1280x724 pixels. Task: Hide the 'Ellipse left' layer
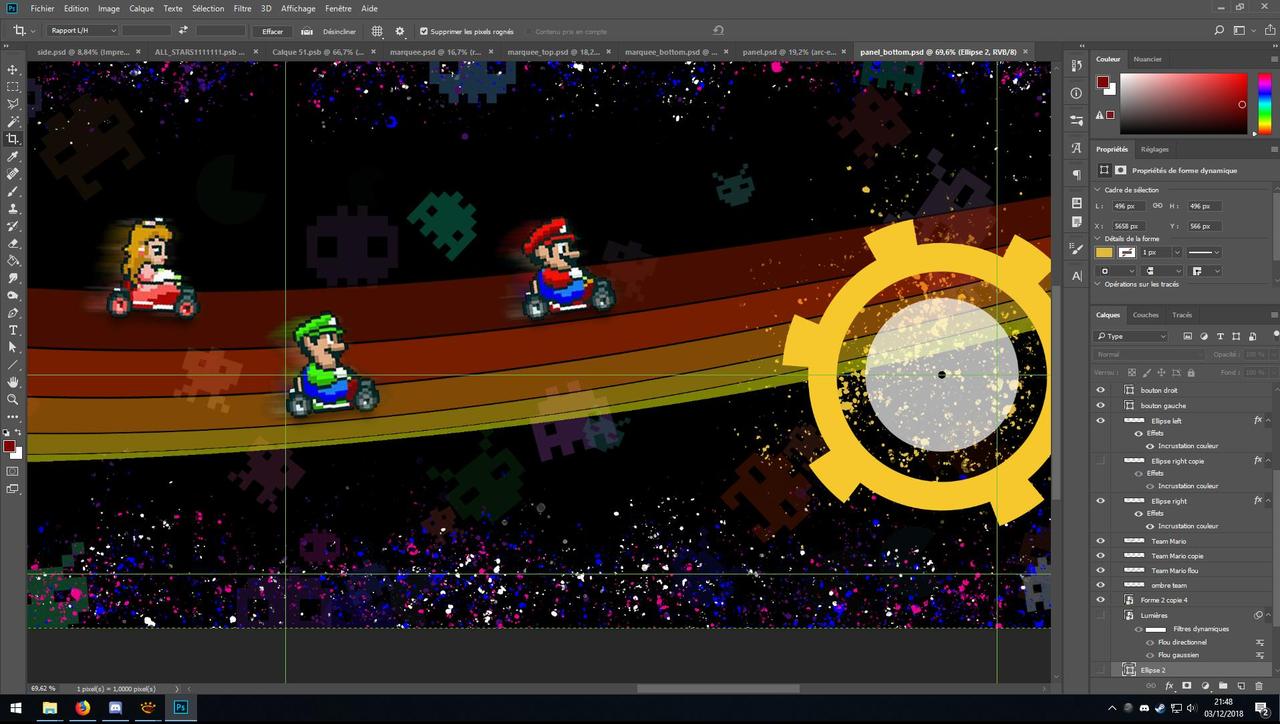pos(1100,421)
